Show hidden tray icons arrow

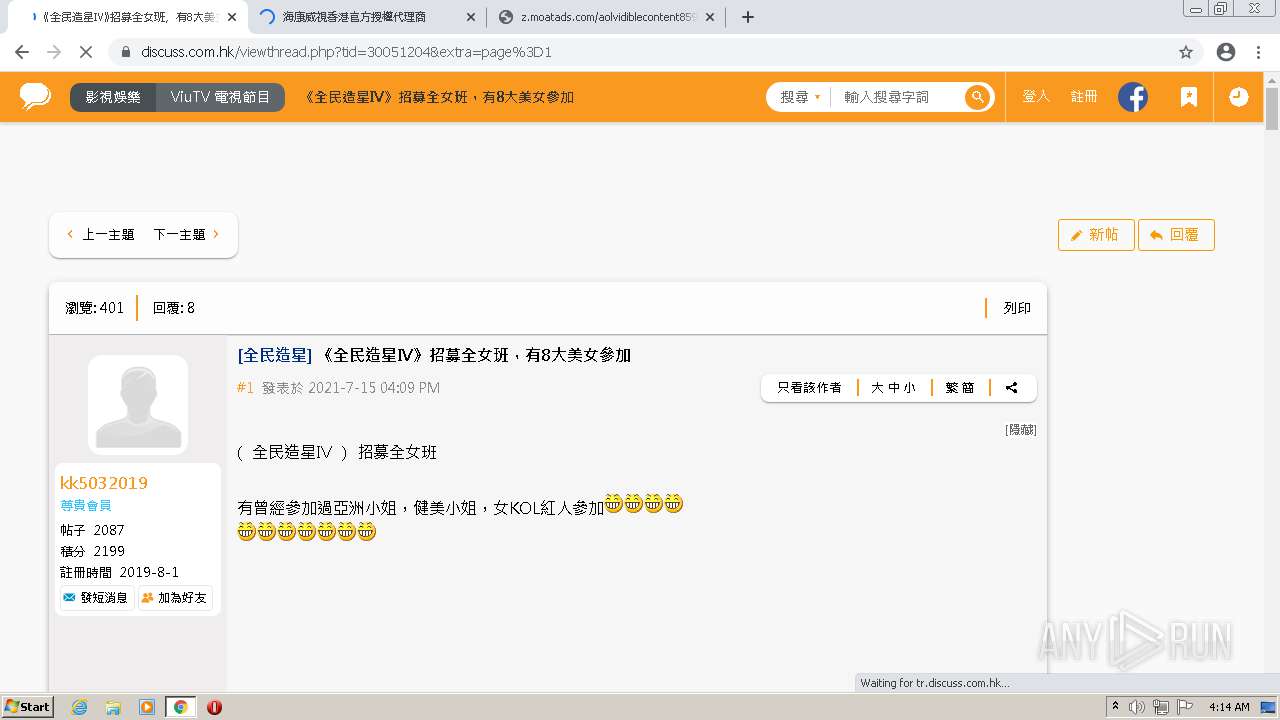[x=1116, y=707]
